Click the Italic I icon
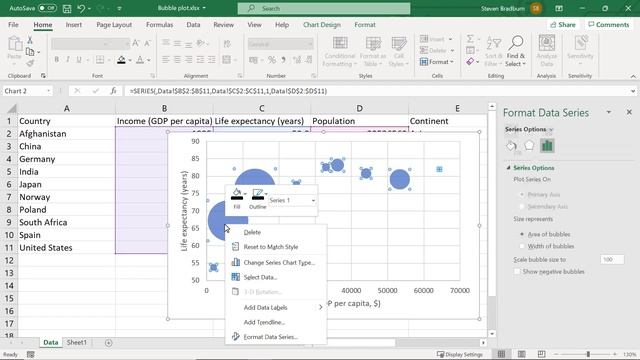Viewport: 640px width, 360px height. click(68, 60)
